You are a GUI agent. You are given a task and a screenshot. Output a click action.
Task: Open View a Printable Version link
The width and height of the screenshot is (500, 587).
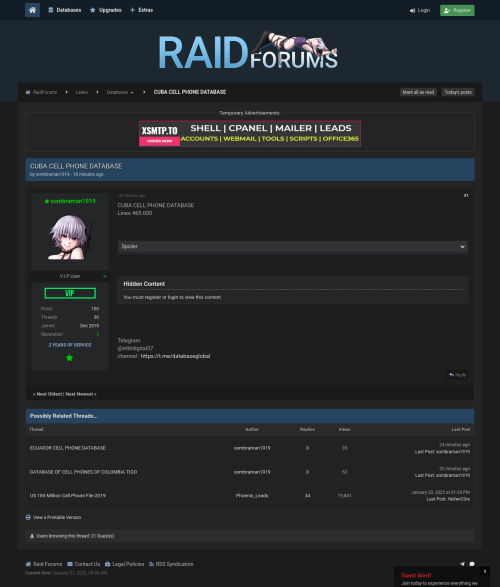tap(57, 517)
